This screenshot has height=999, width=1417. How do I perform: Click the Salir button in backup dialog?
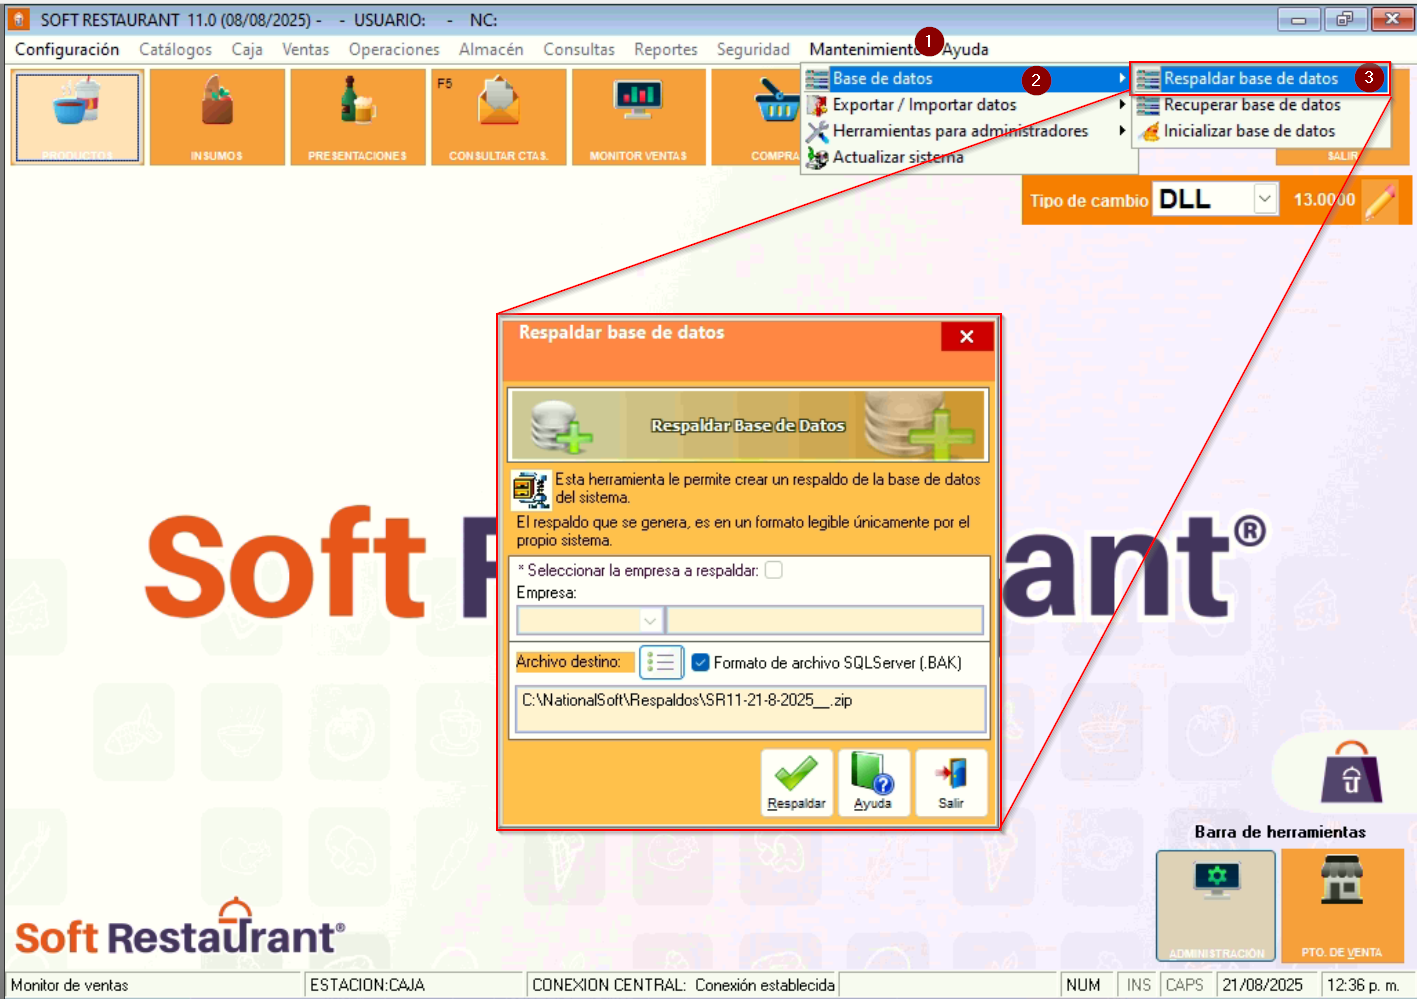[951, 783]
